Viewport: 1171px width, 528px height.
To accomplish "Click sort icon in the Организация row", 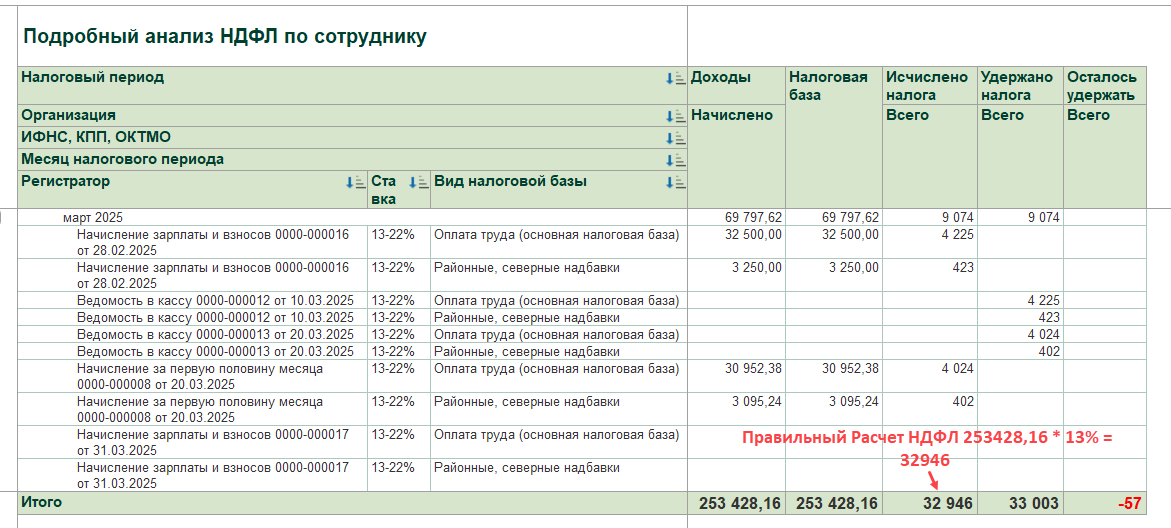I will tap(675, 116).
